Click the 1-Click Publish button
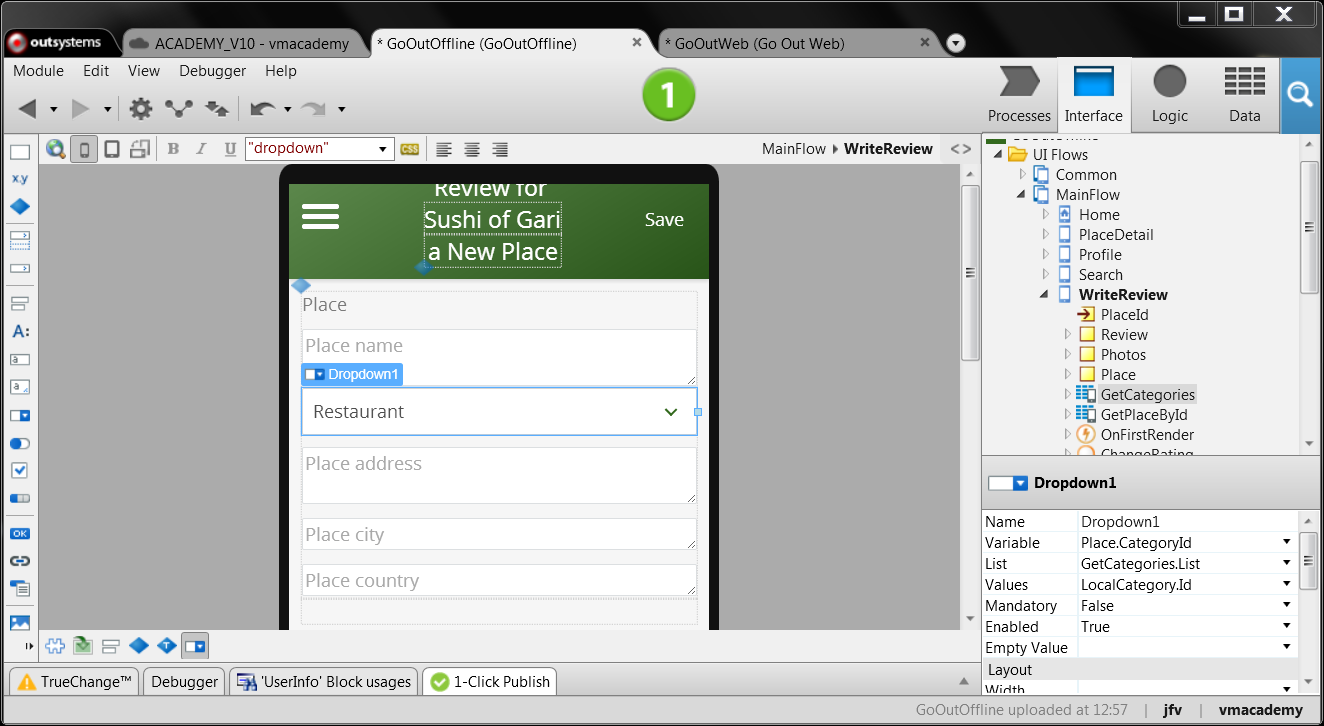The height and width of the screenshot is (726, 1324). pyautogui.click(x=489, y=681)
